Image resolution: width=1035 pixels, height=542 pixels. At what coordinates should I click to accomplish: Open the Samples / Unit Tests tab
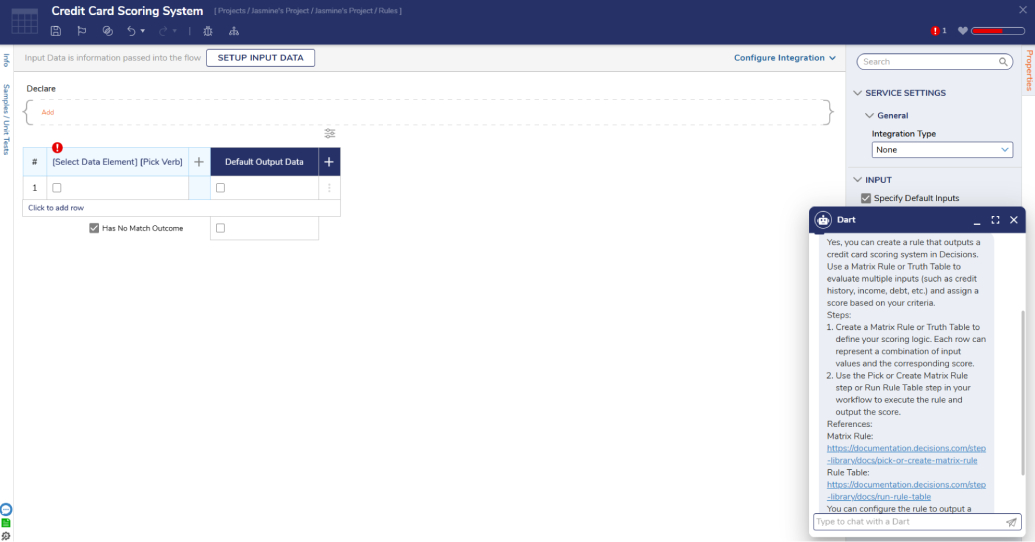coord(6,119)
